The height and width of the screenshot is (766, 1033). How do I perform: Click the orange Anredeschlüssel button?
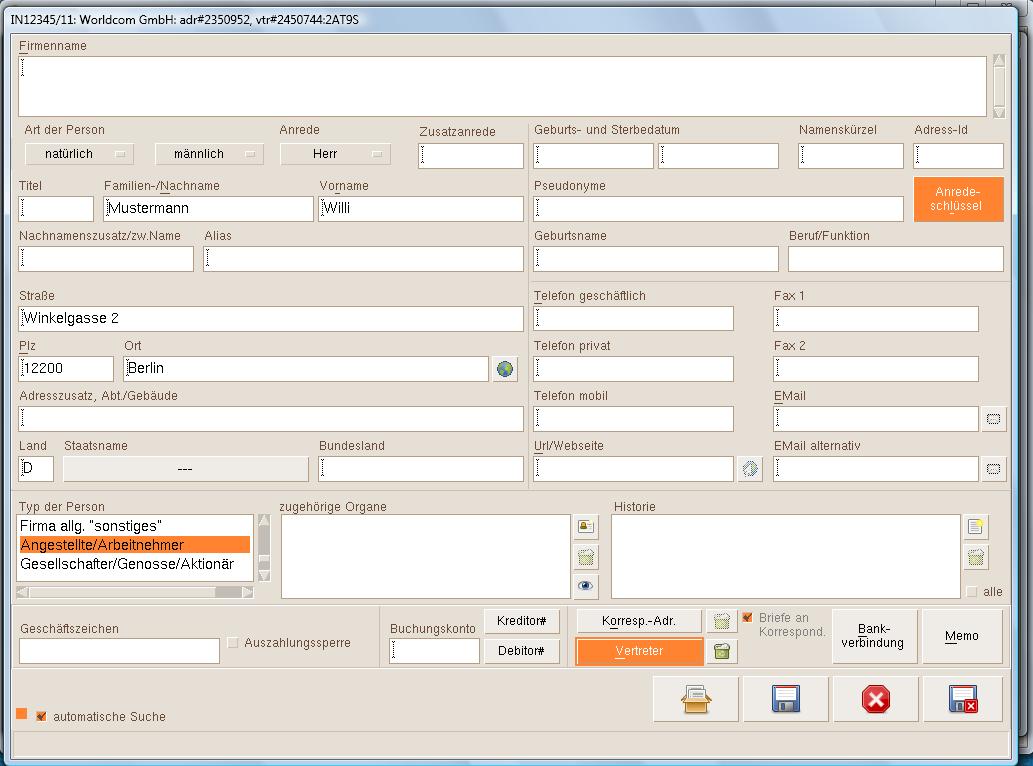pyautogui.click(x=958, y=199)
